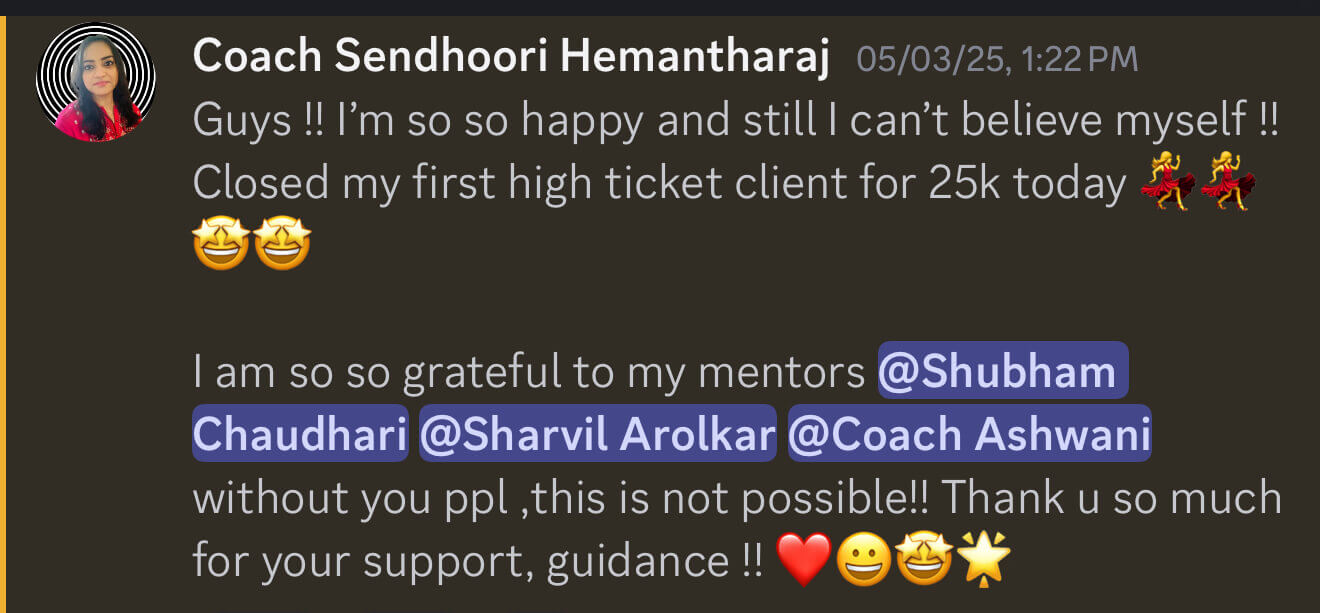Click the second star-struck emoji on third line
This screenshot has height=613, width=1320.
[x=282, y=245]
